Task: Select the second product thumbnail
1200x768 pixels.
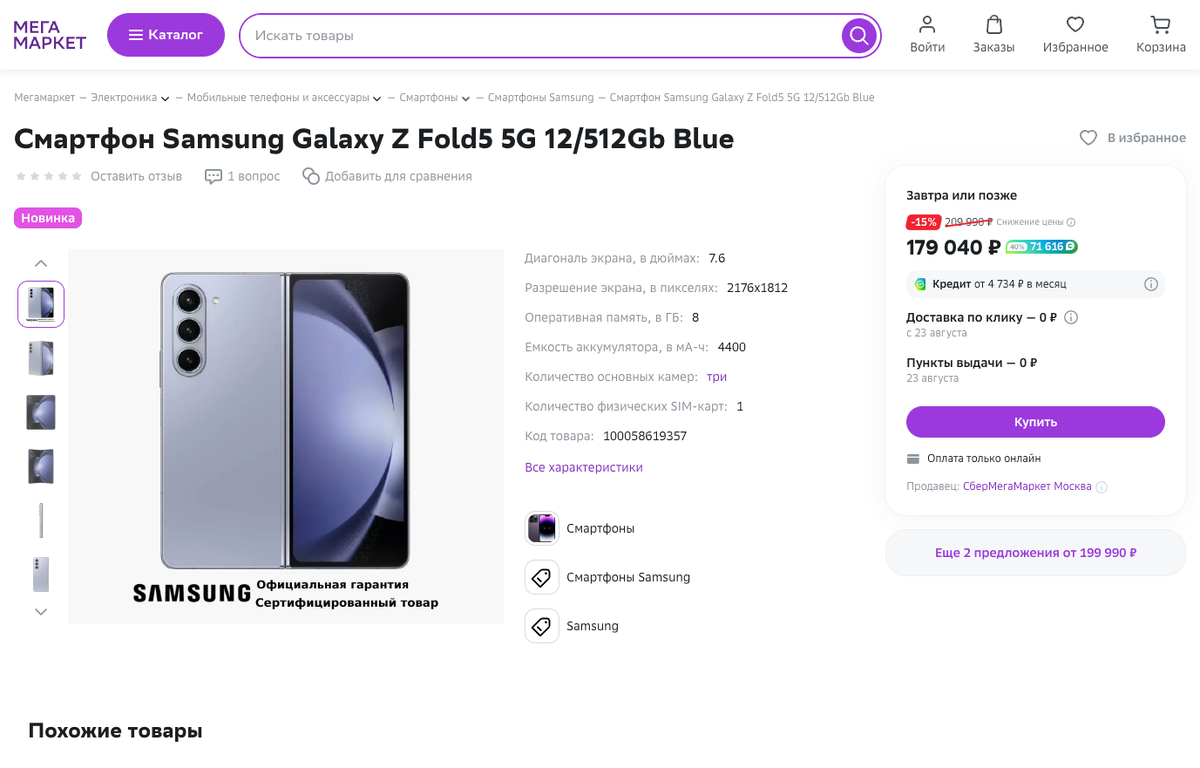Action: 41,358
